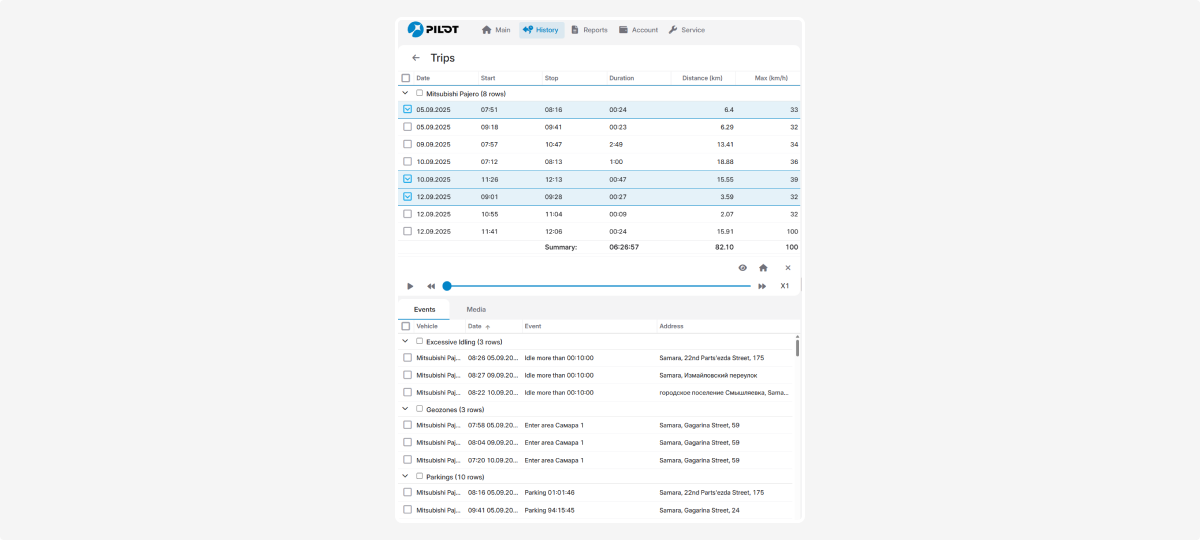Collapse the Parkings events group
Viewport: 1200px width, 540px height.
click(x=405, y=477)
